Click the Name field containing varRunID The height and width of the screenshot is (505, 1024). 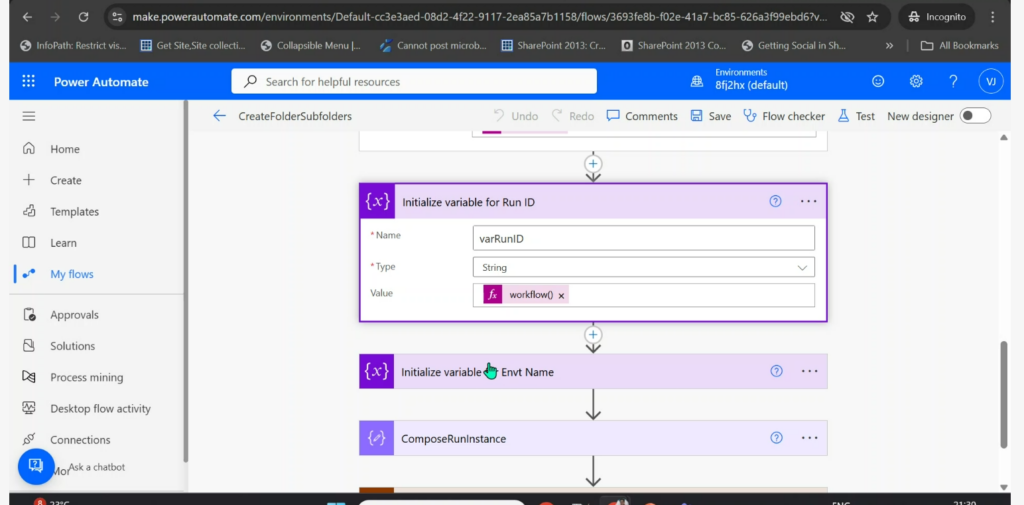643,238
